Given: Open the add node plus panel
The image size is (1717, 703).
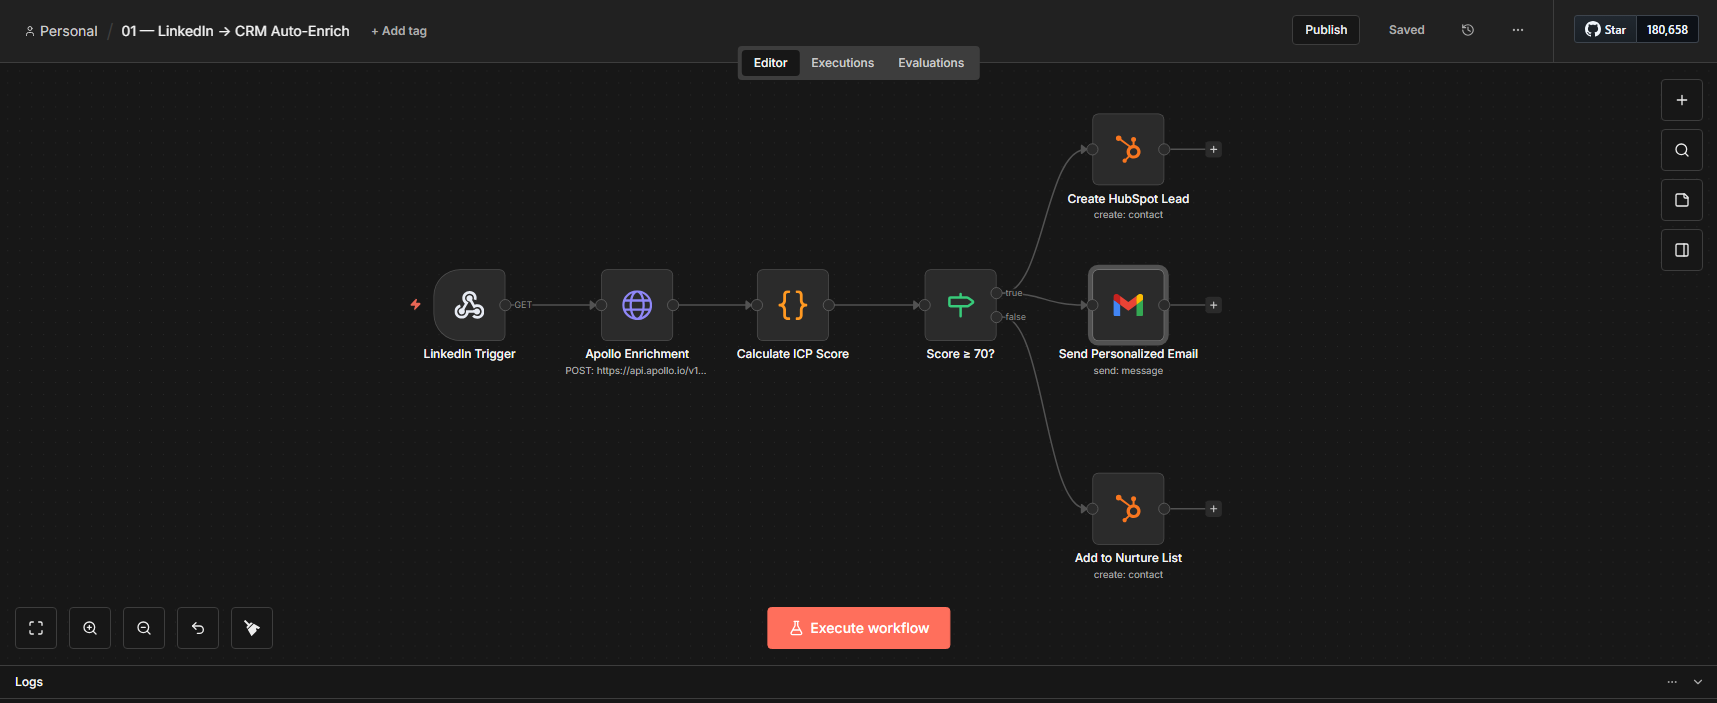Looking at the screenshot, I should [1682, 100].
